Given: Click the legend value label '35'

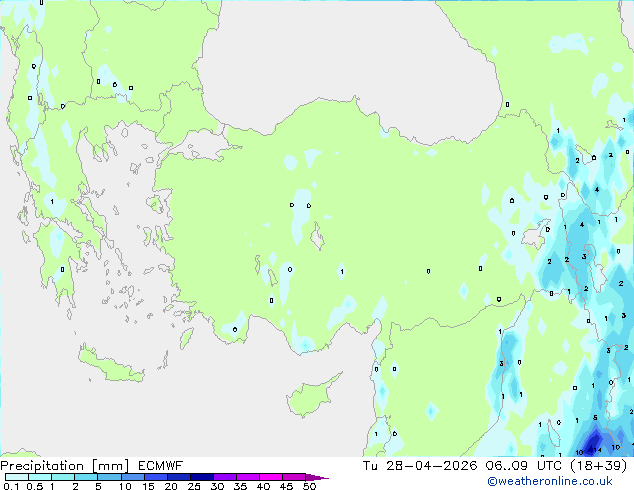Looking at the screenshot, I should point(240,486).
